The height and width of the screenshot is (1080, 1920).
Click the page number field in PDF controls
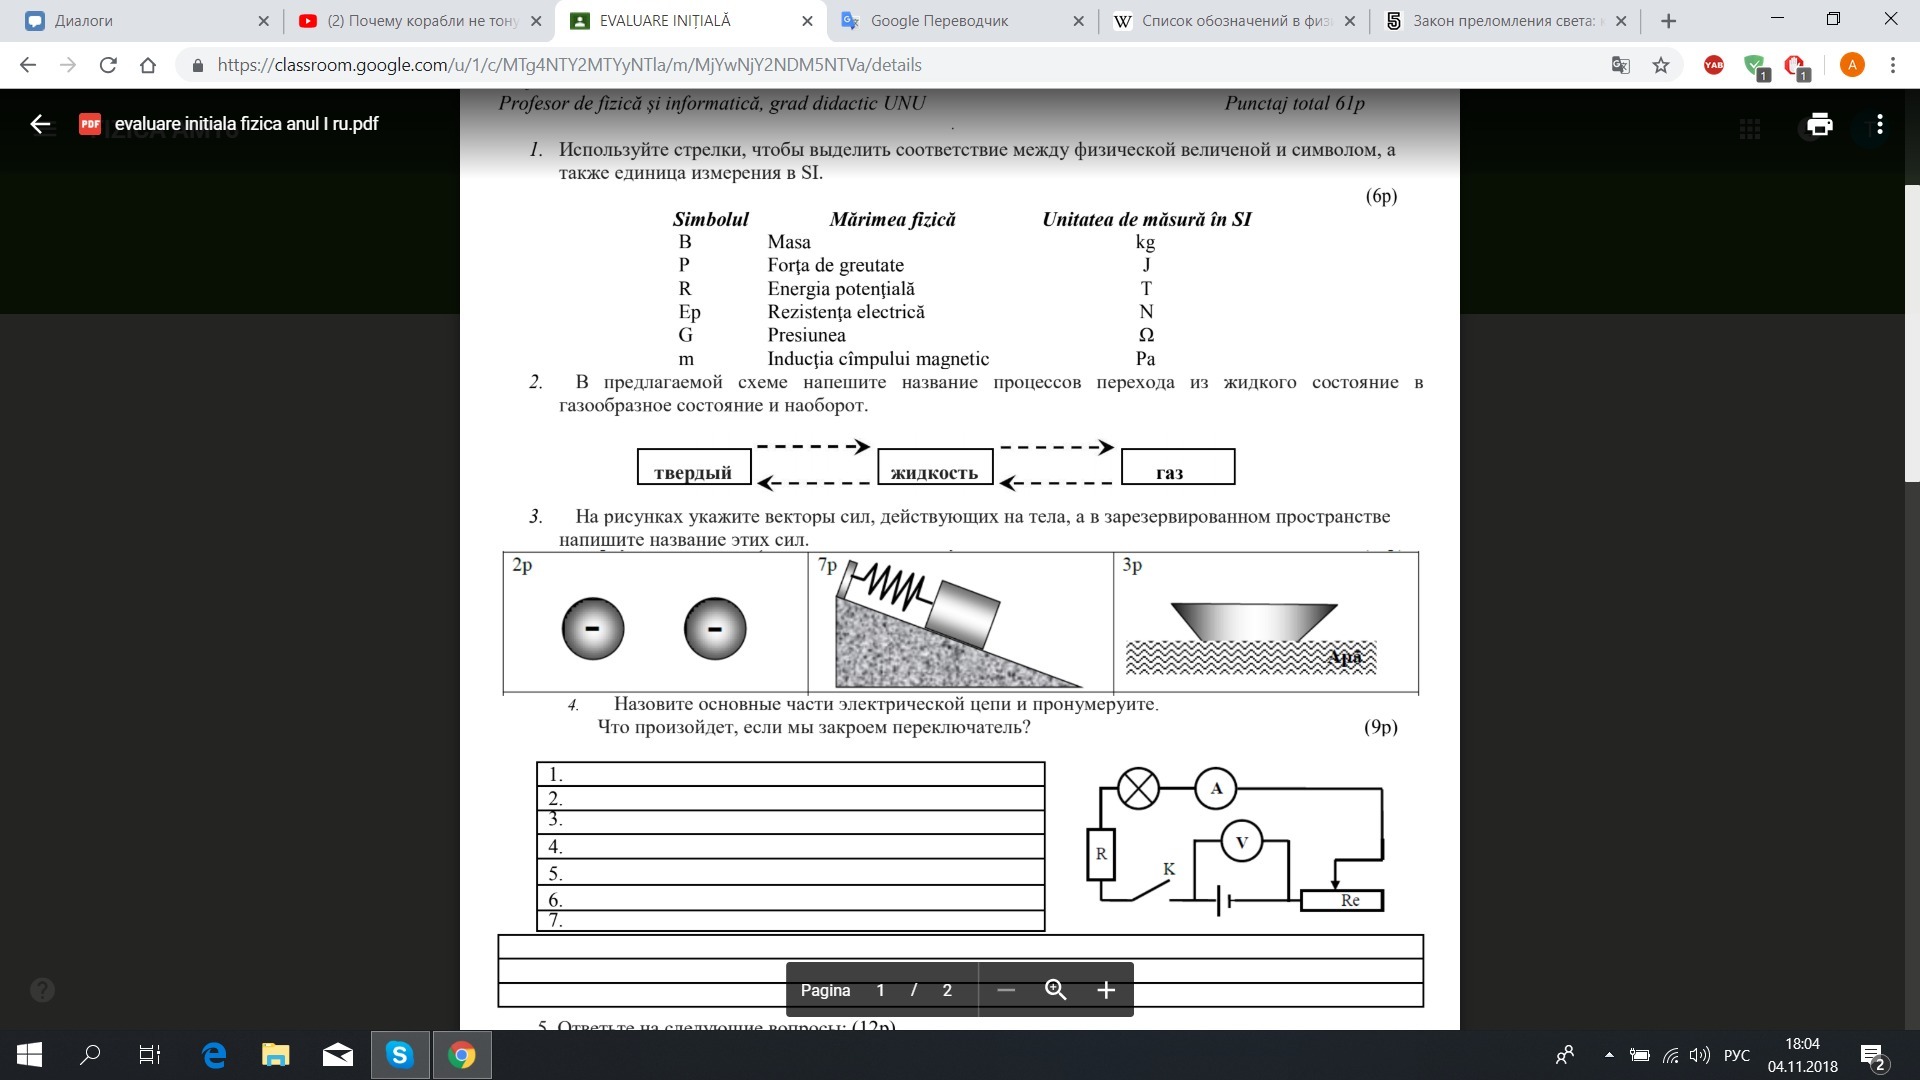coord(880,990)
